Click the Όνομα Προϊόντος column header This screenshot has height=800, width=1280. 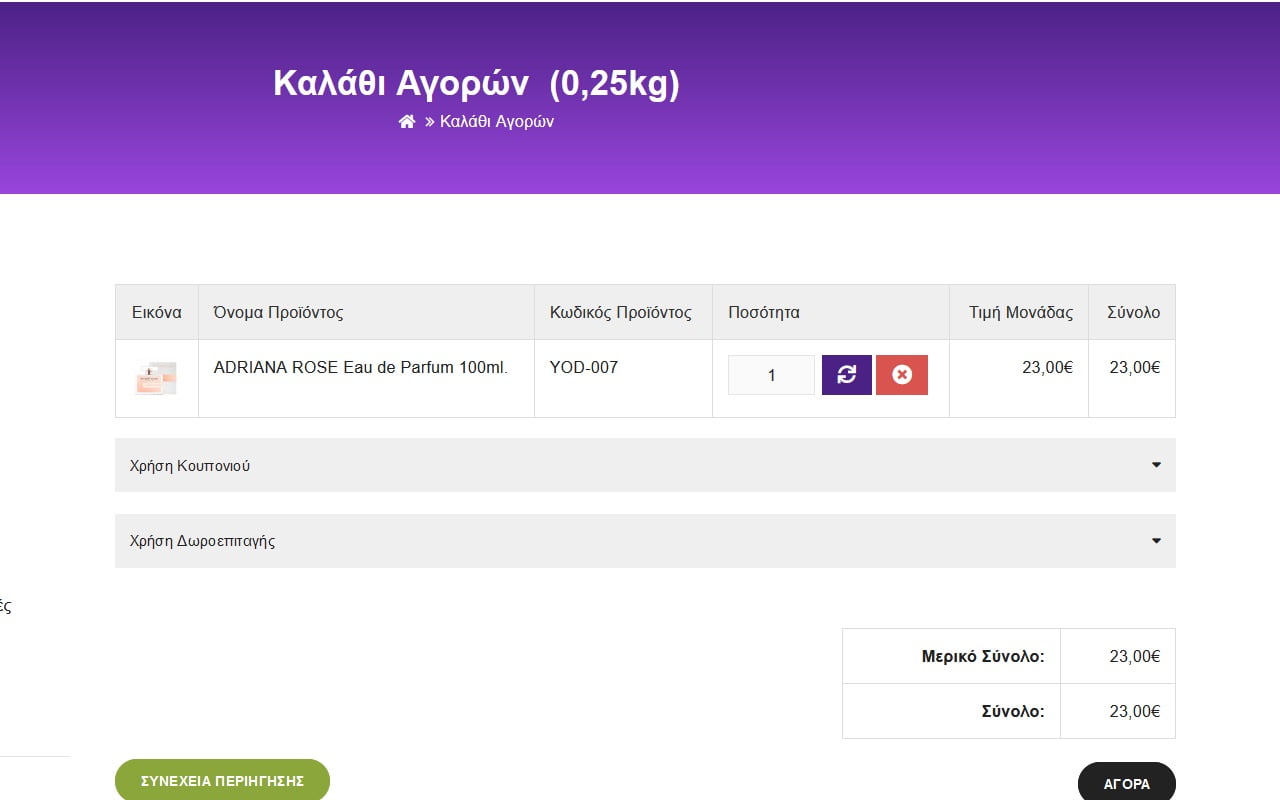click(278, 312)
